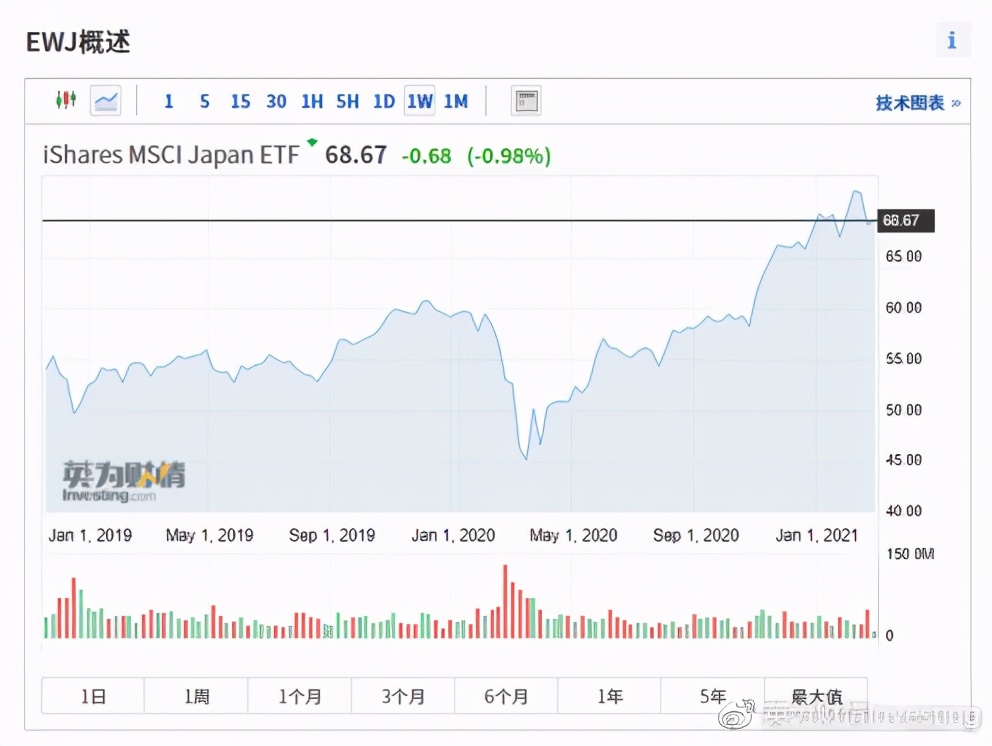Click the 68.67 price marker on axis
Image resolution: width=992 pixels, height=746 pixels.
905,221
